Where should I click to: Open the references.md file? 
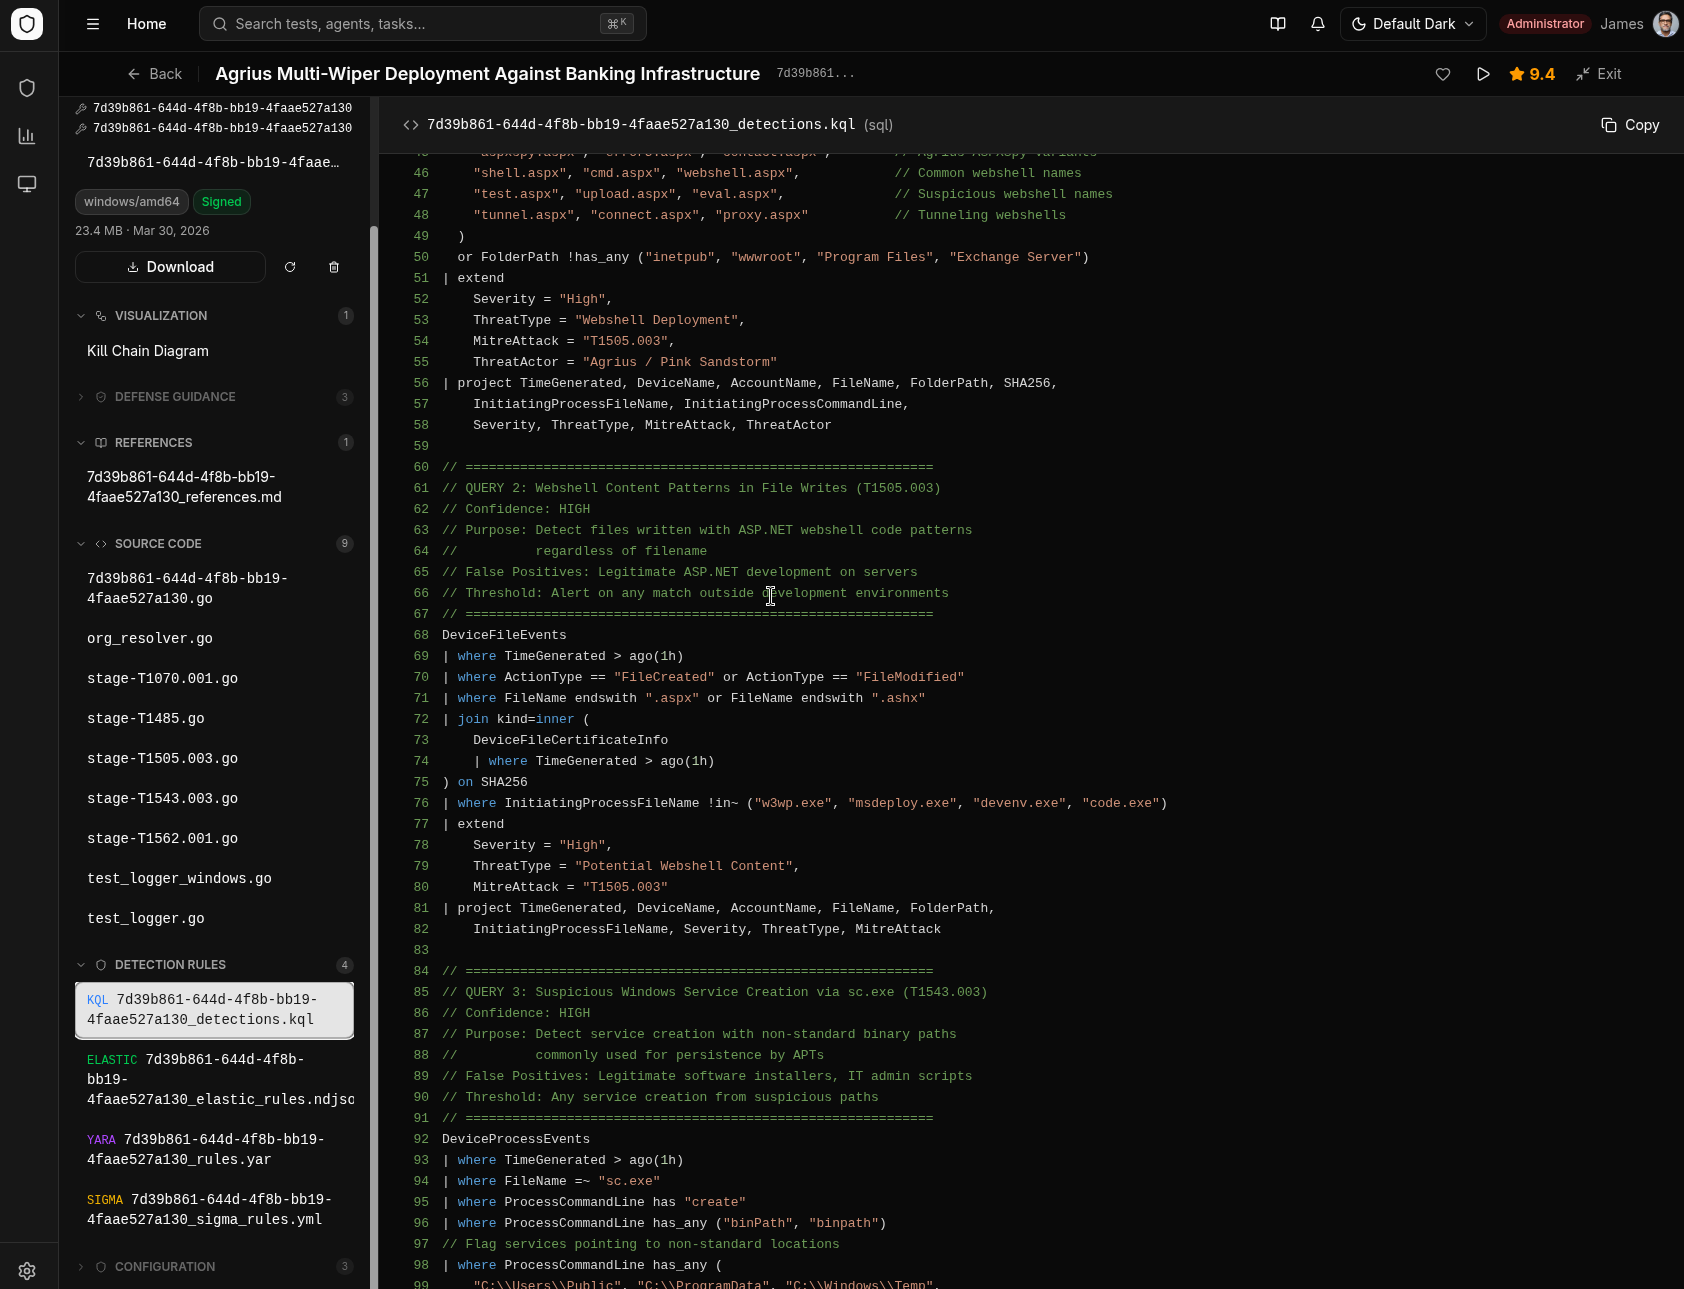coord(214,487)
